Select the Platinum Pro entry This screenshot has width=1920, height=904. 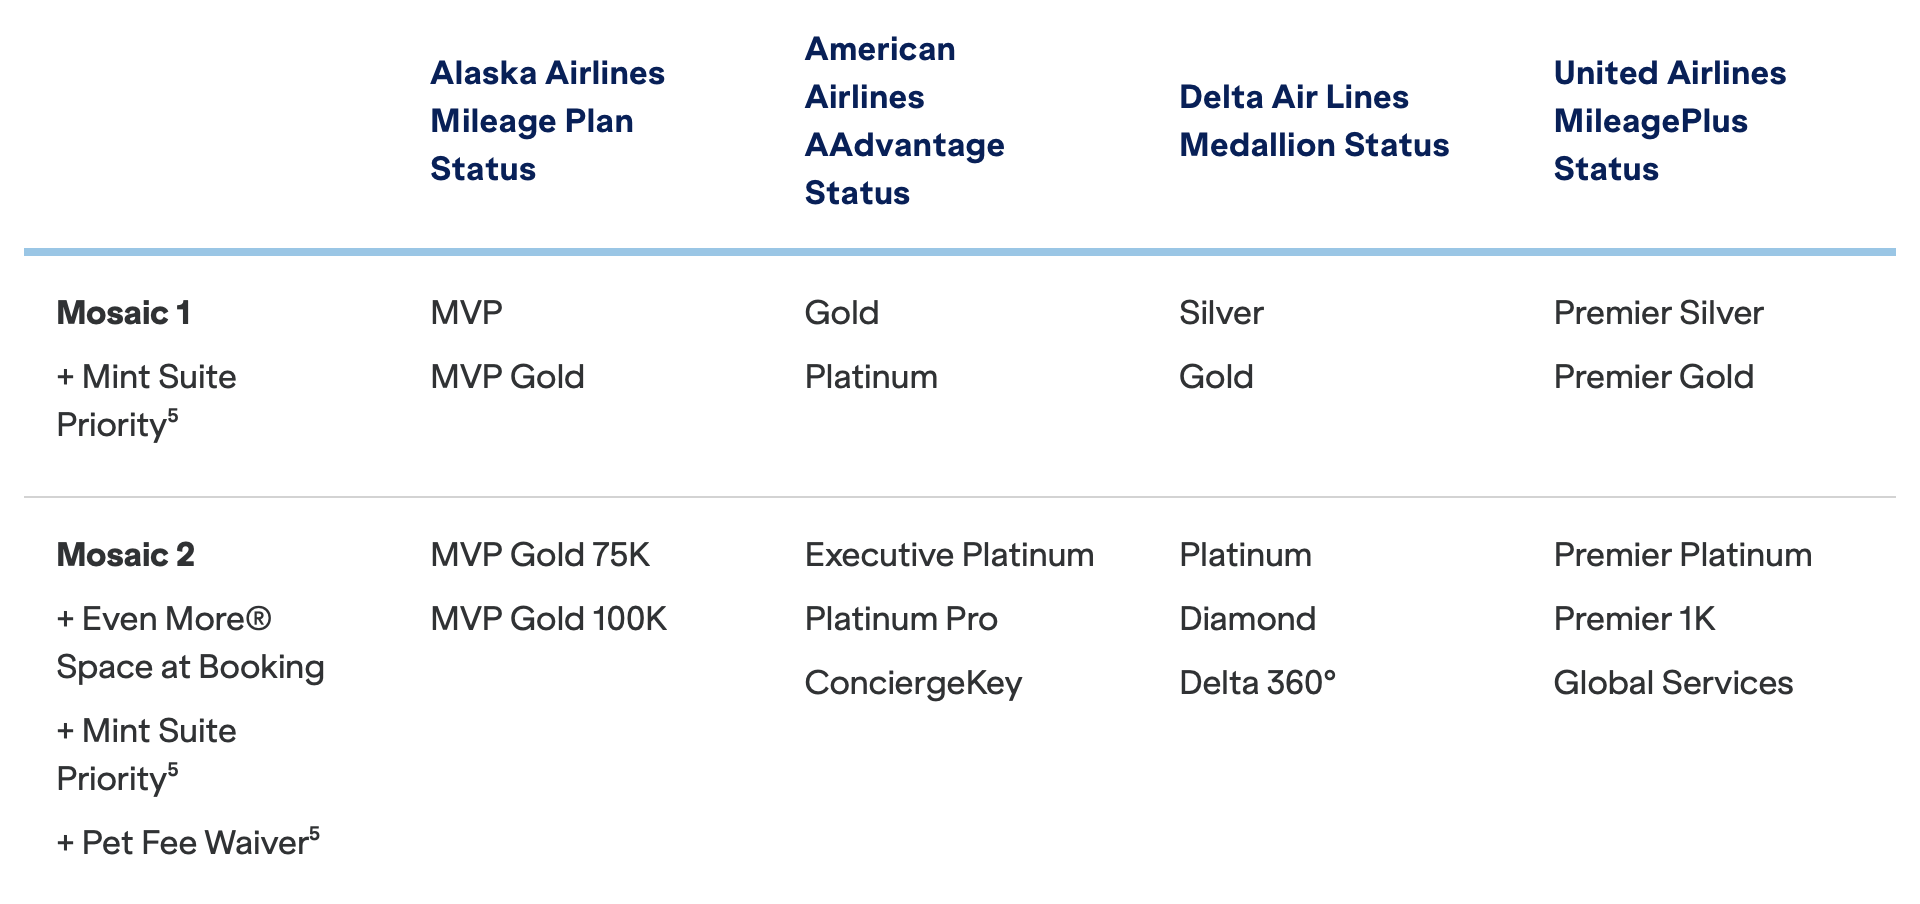coord(901,619)
